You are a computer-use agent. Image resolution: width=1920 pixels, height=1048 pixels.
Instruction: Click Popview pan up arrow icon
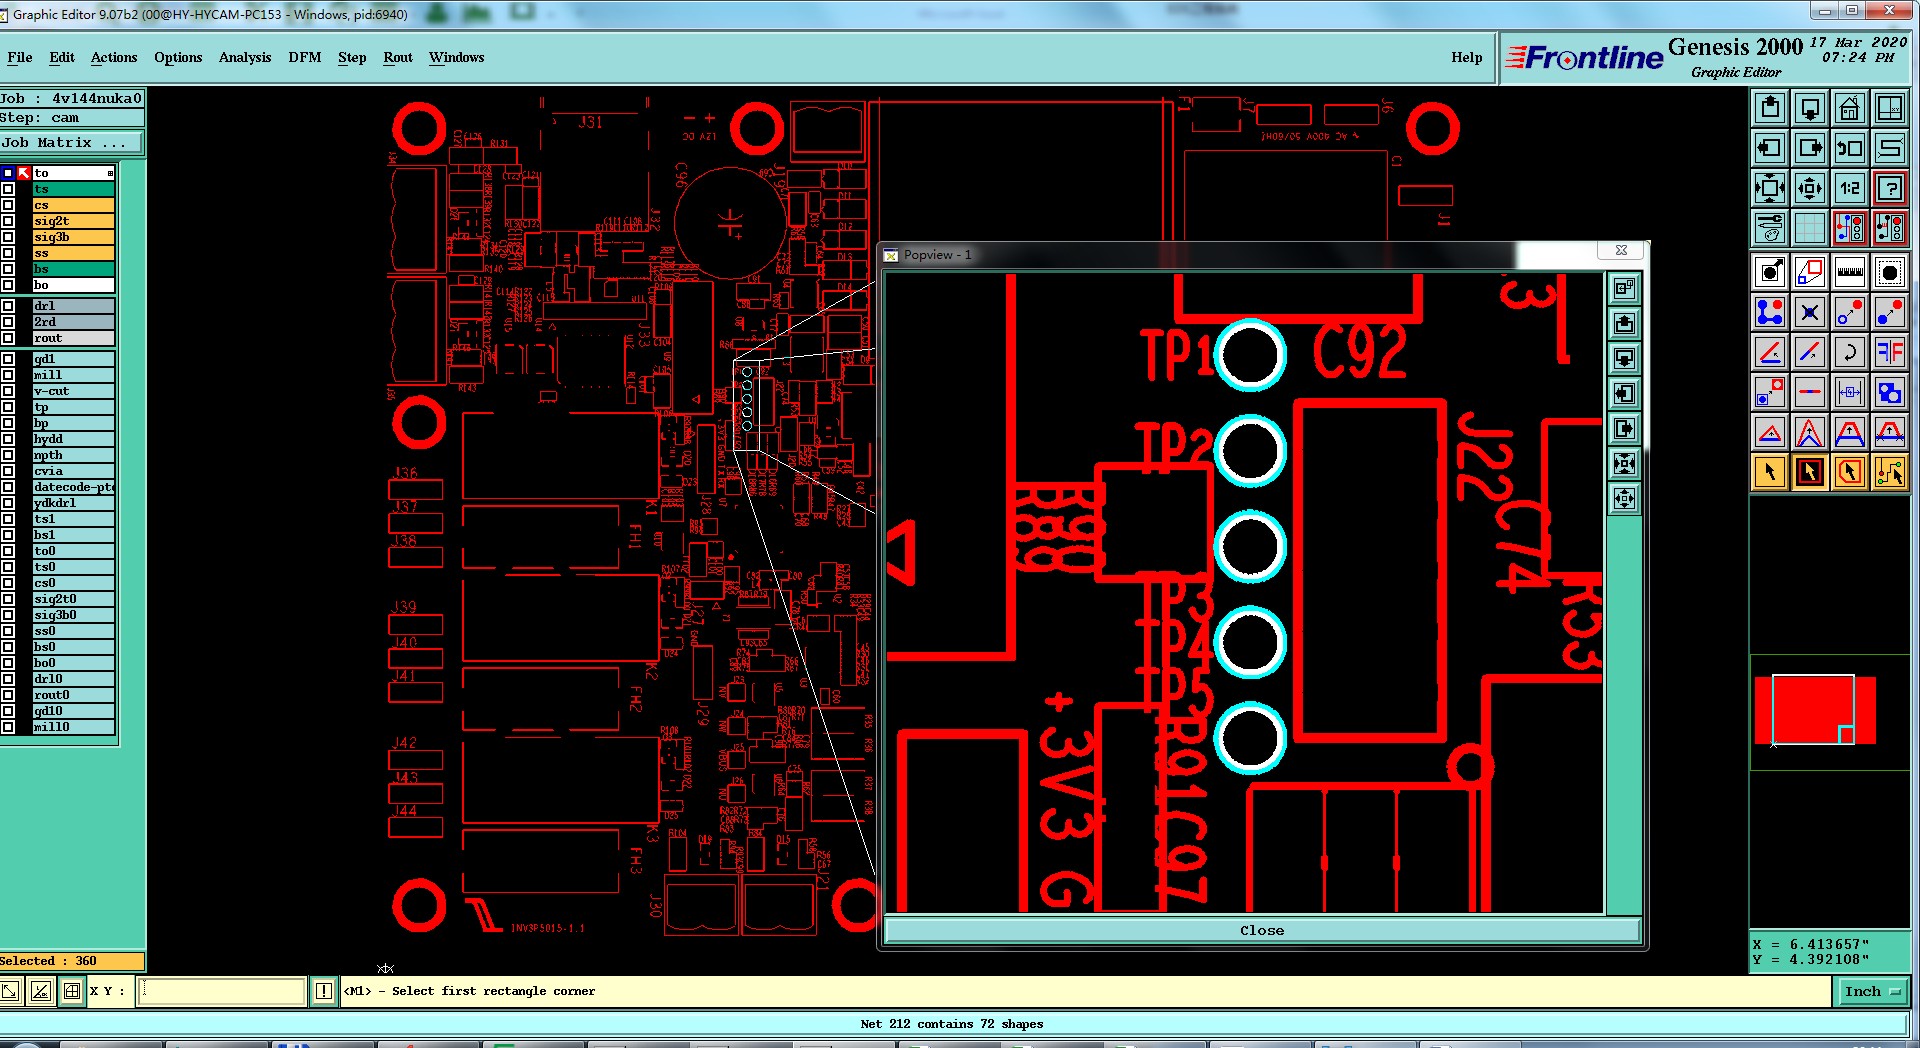coord(1624,324)
